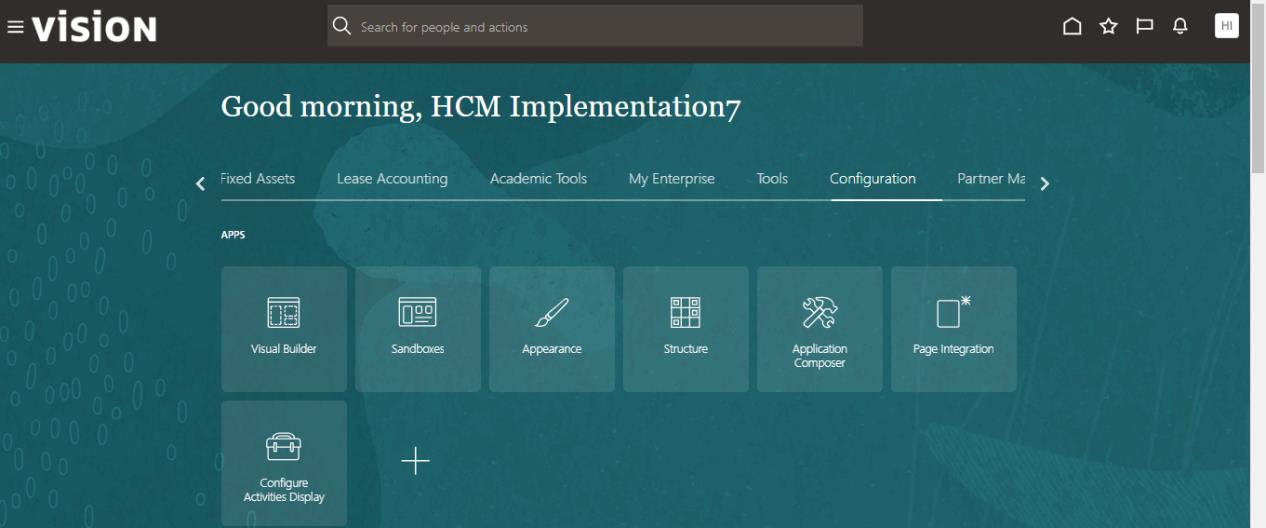The image size is (1266, 528).
Task: Select the My Enterprise tab
Action: pos(671,179)
